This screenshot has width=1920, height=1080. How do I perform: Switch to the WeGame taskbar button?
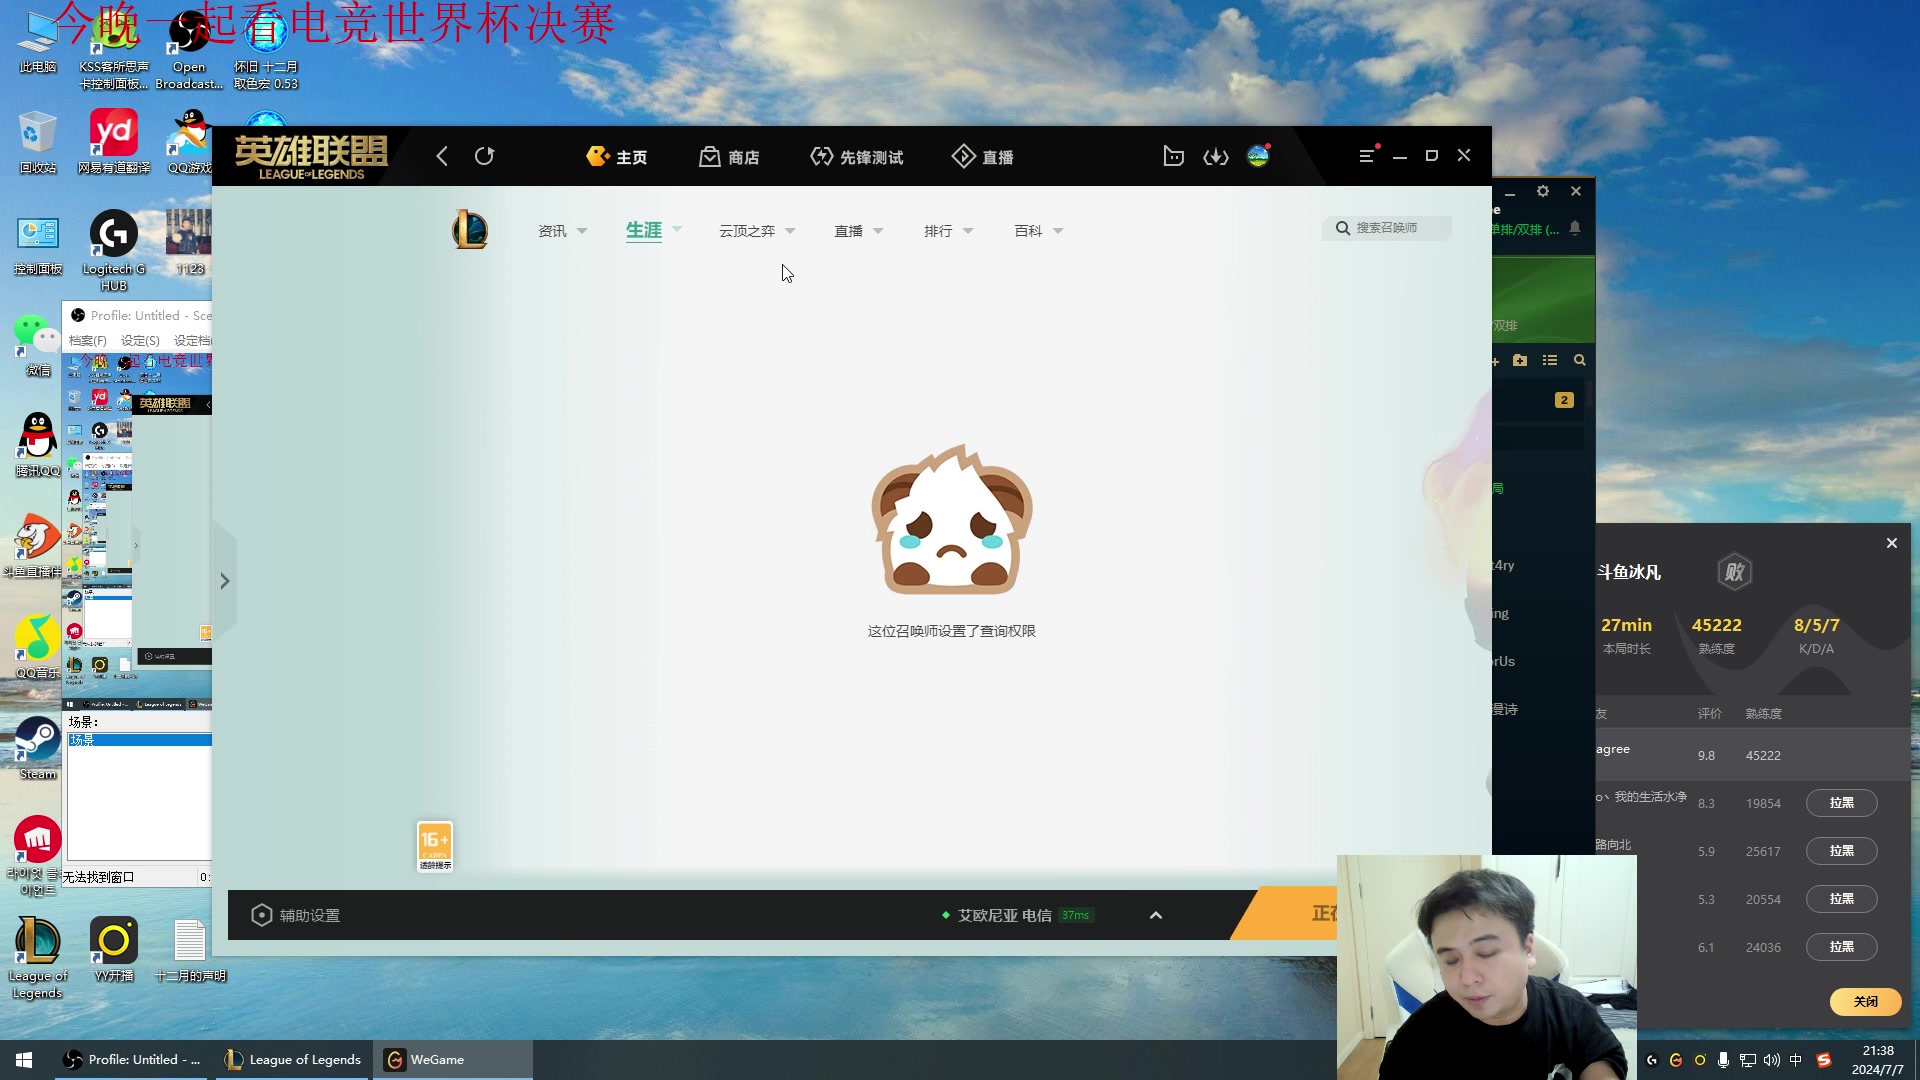(452, 1060)
